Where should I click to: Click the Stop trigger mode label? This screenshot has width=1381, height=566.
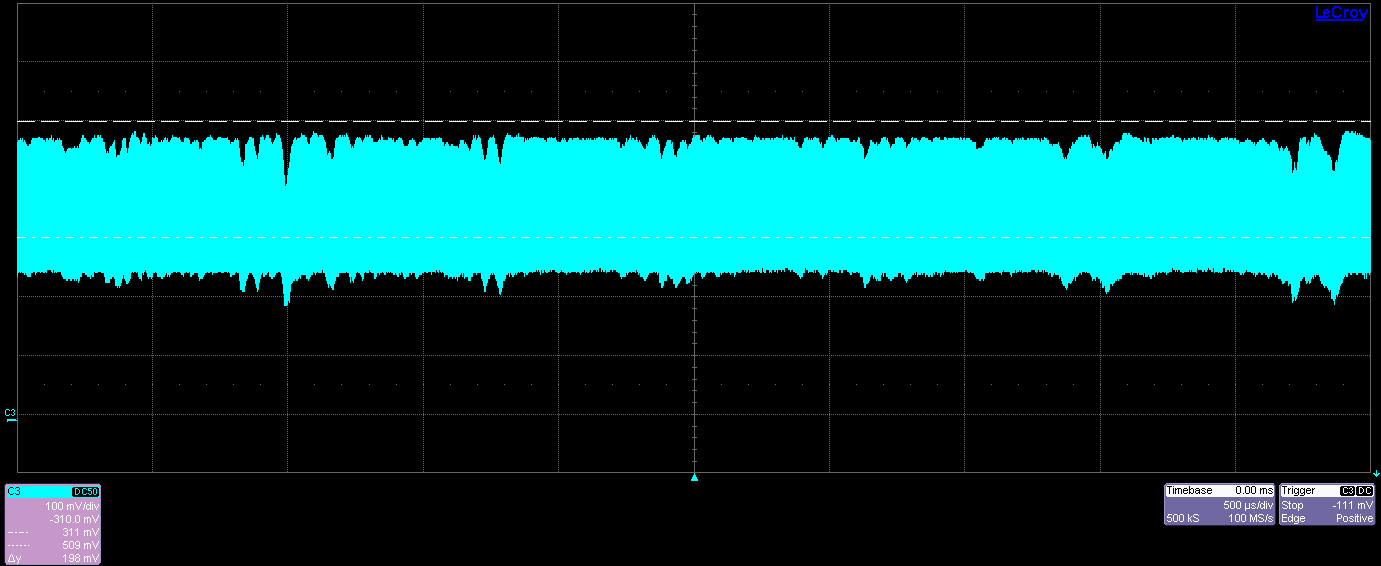pos(1293,505)
